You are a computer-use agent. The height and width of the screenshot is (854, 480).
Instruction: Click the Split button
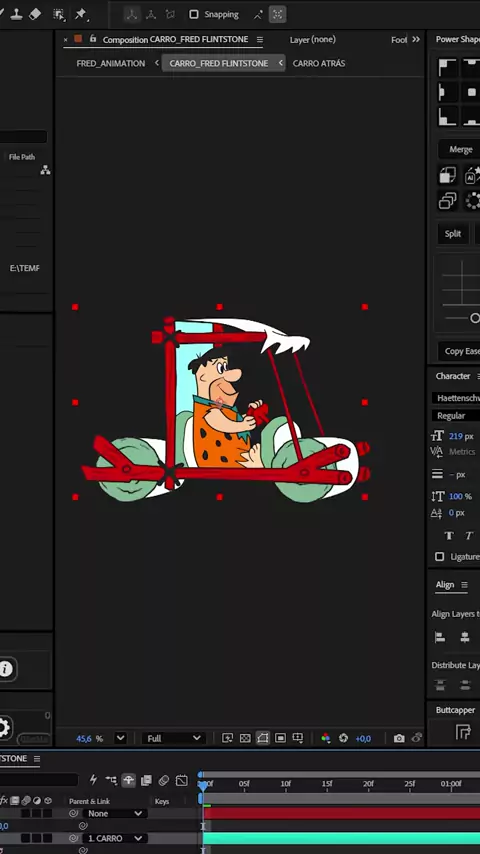tap(453, 234)
